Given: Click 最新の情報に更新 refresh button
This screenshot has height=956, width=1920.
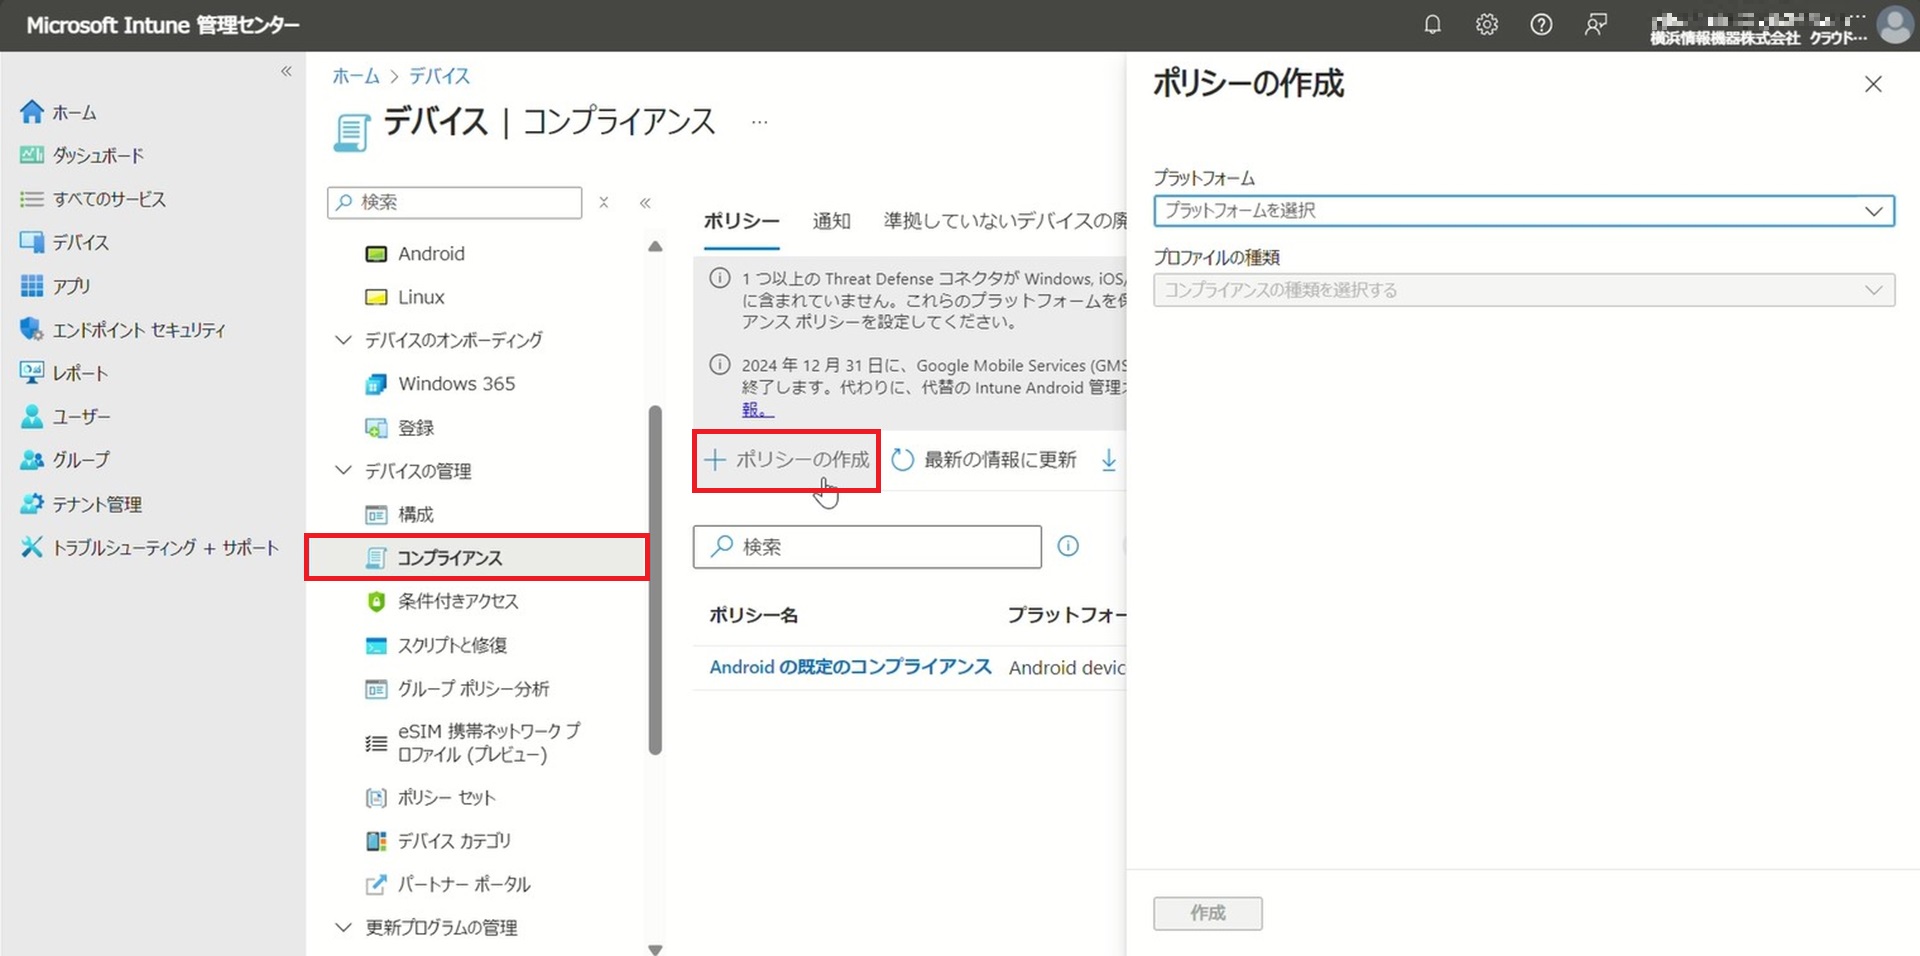Looking at the screenshot, I should [x=984, y=460].
